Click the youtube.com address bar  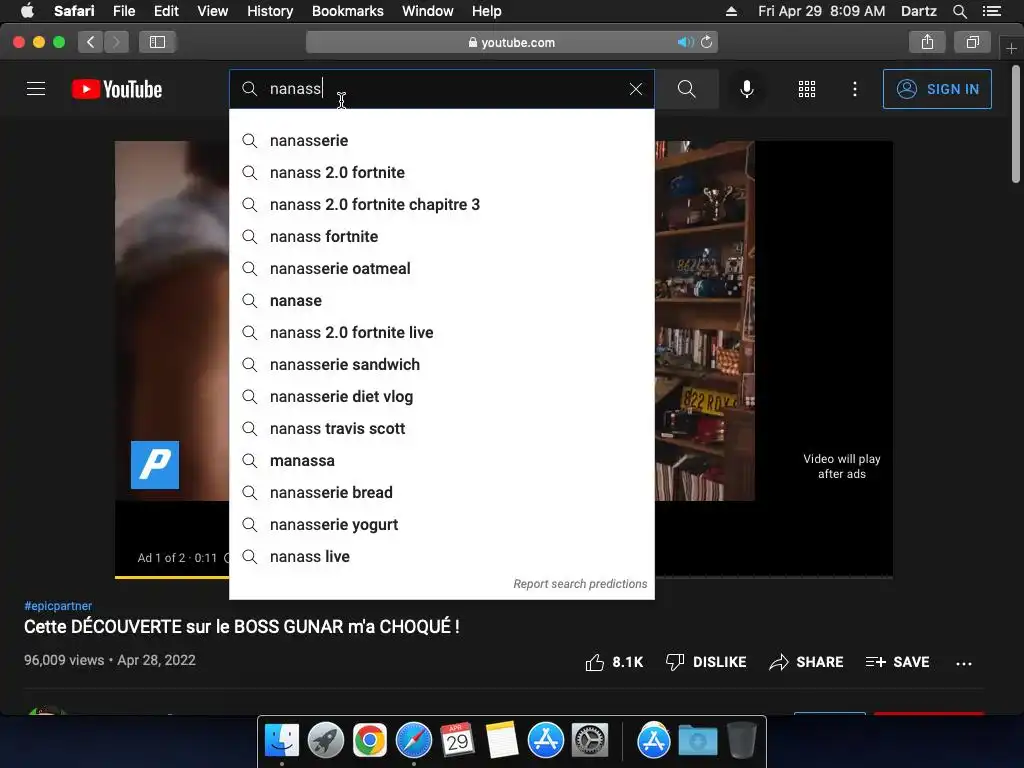(x=511, y=42)
